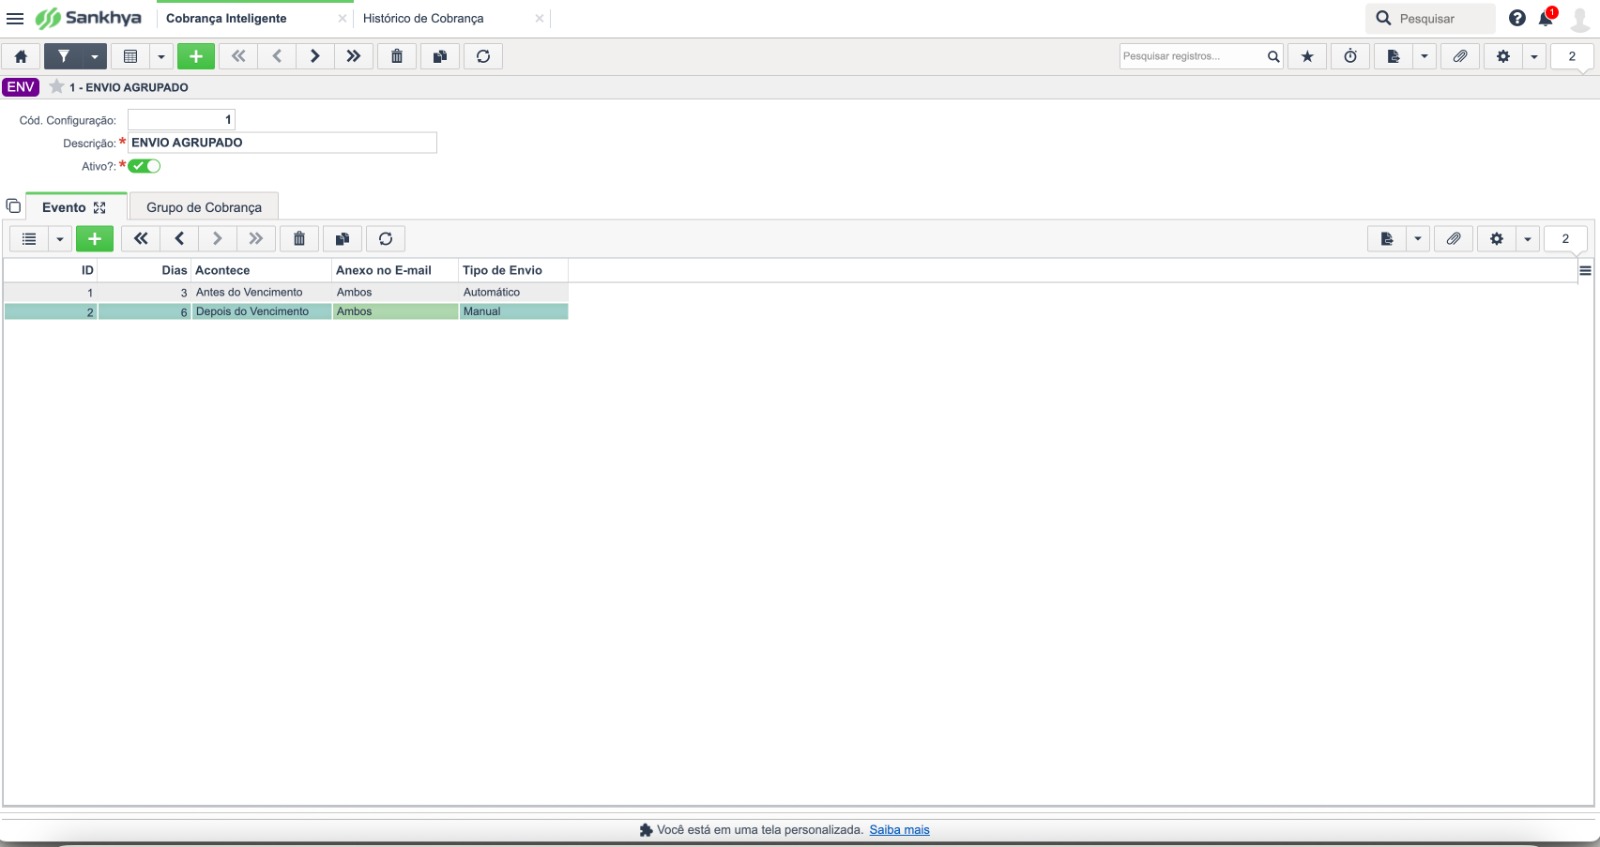The height and width of the screenshot is (847, 1600).
Task: Open the stopwatch timer icon
Action: (x=1350, y=57)
